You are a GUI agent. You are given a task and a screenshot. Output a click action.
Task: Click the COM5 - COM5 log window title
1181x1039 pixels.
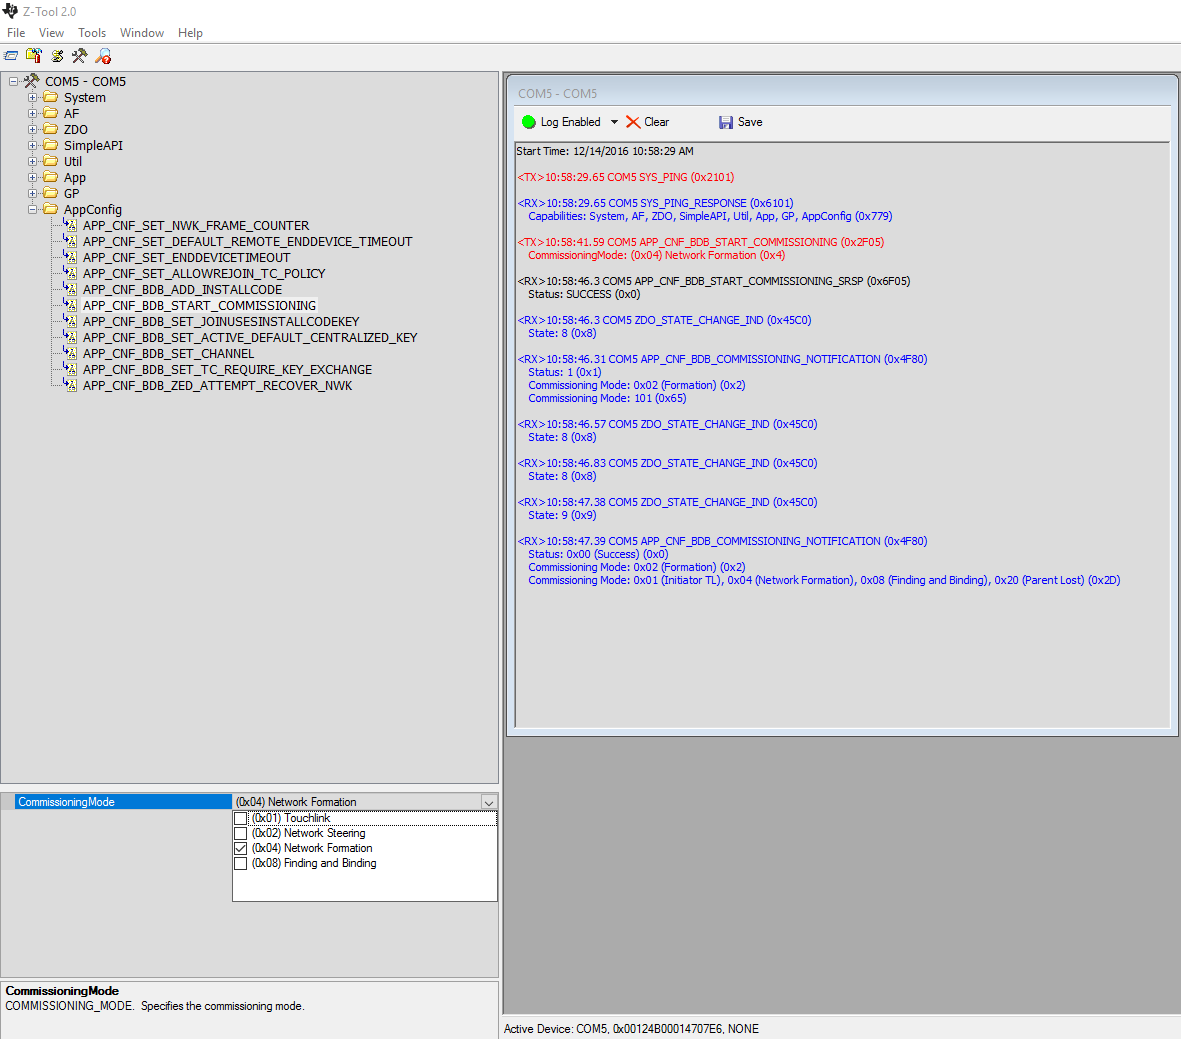pyautogui.click(x=557, y=93)
